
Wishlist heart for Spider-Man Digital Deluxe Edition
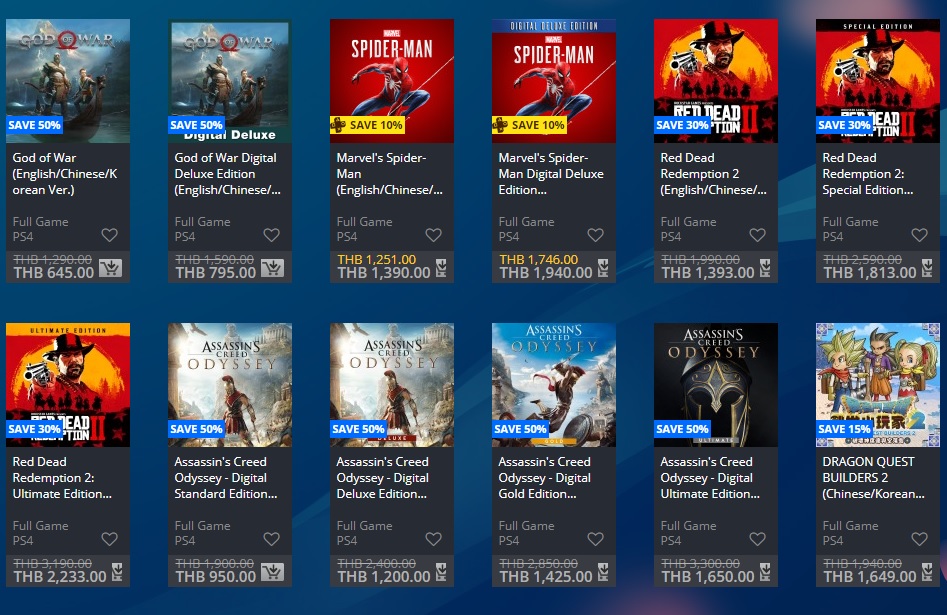click(x=595, y=235)
